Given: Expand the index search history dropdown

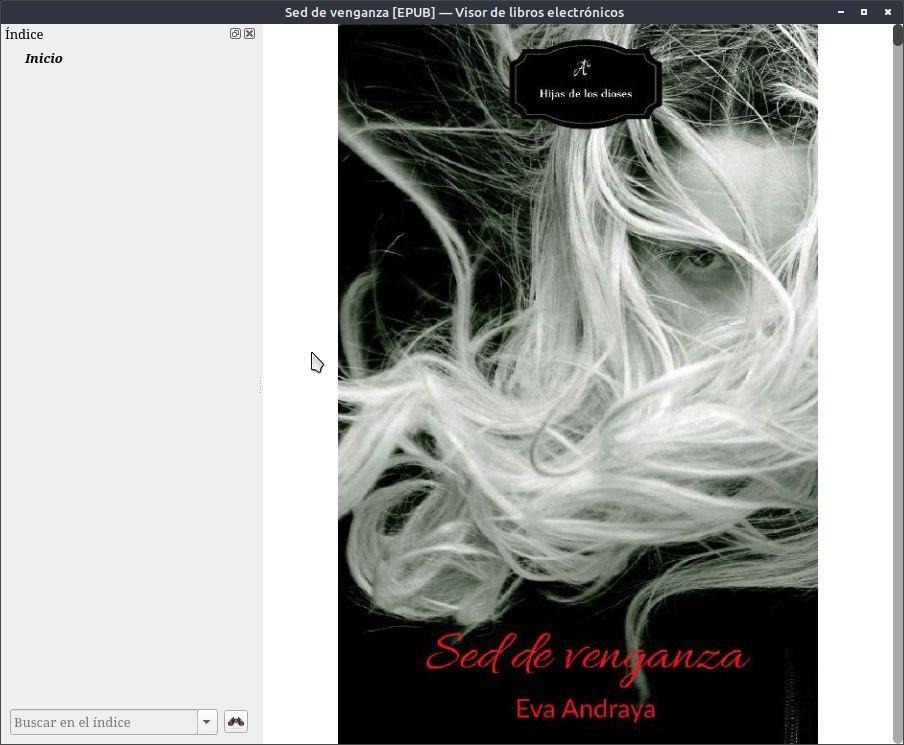Looking at the screenshot, I should coord(207,722).
